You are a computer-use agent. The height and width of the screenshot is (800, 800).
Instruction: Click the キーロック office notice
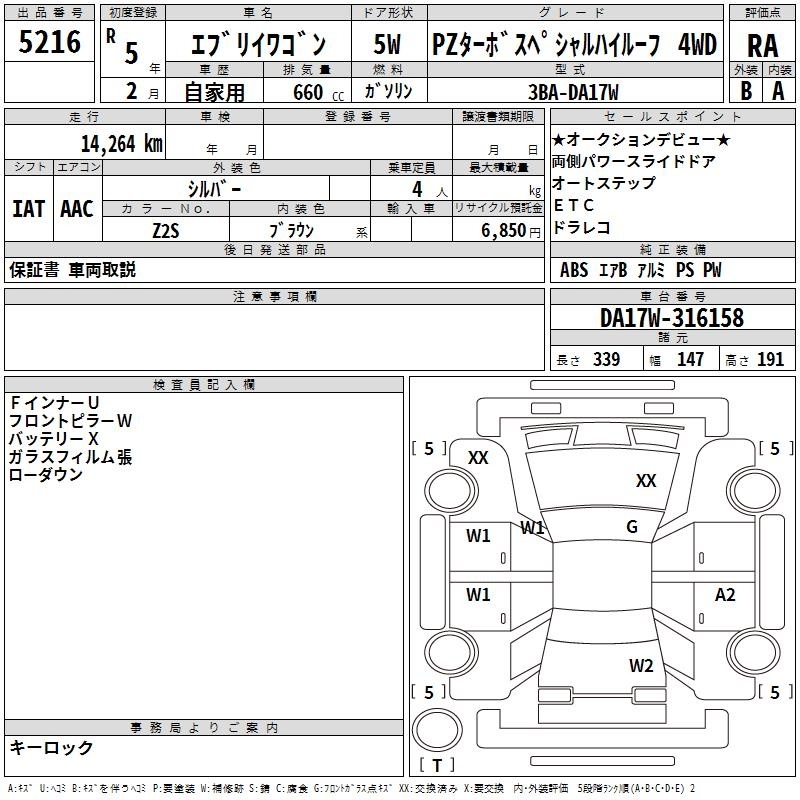tap(52, 748)
